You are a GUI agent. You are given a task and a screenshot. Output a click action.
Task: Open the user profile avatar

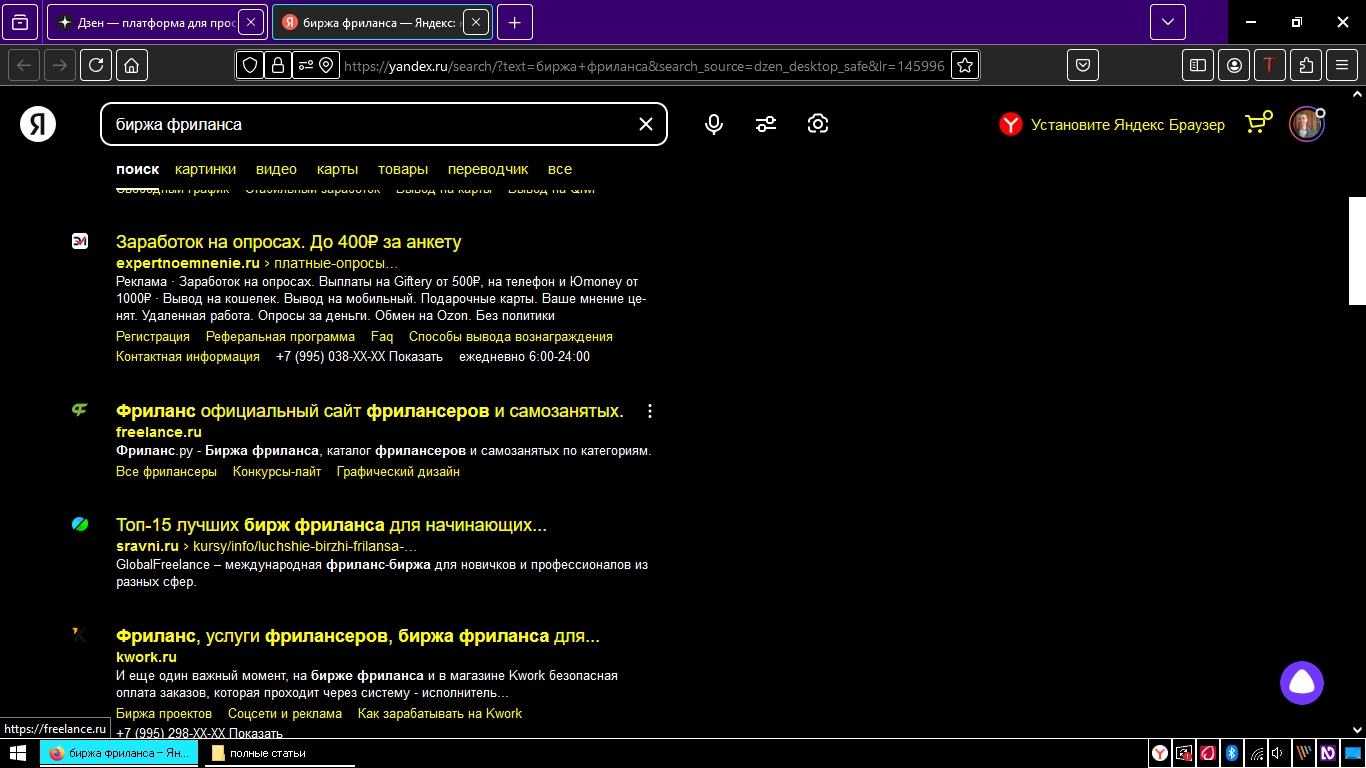tap(1306, 124)
